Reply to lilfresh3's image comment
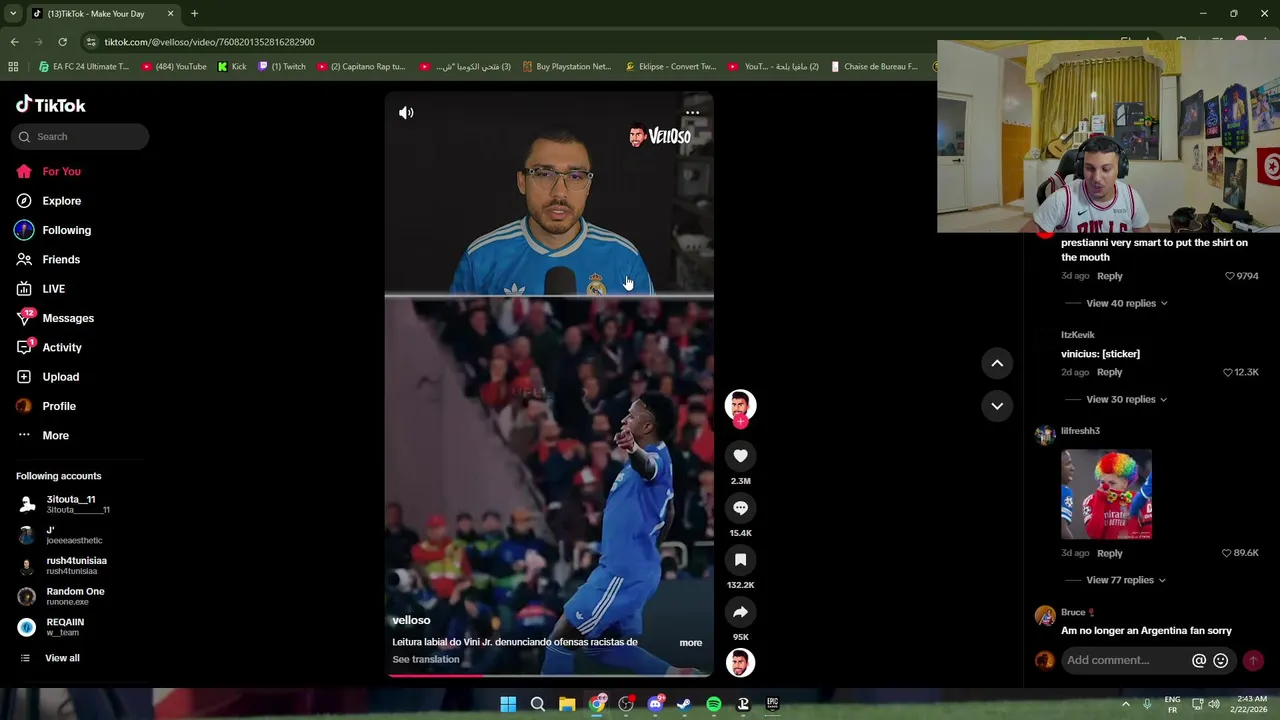This screenshot has height=720, width=1280. tap(1109, 553)
